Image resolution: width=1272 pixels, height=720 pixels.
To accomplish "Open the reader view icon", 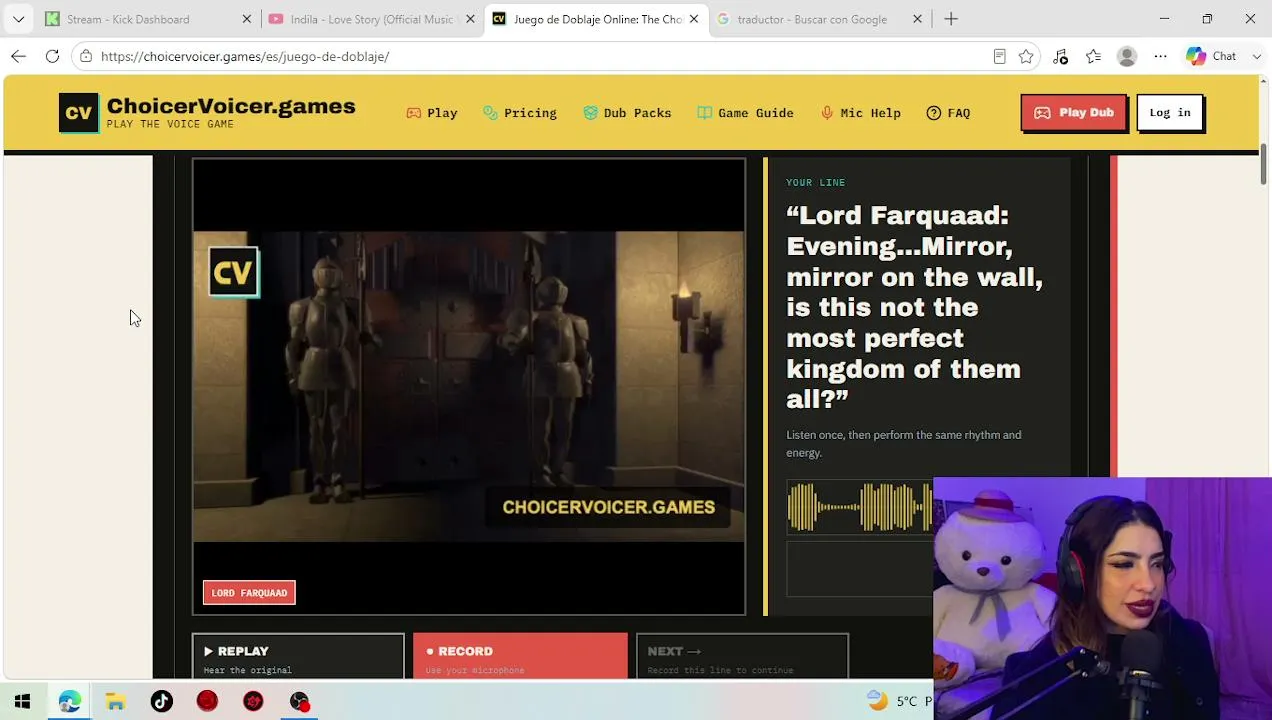I will (999, 56).
